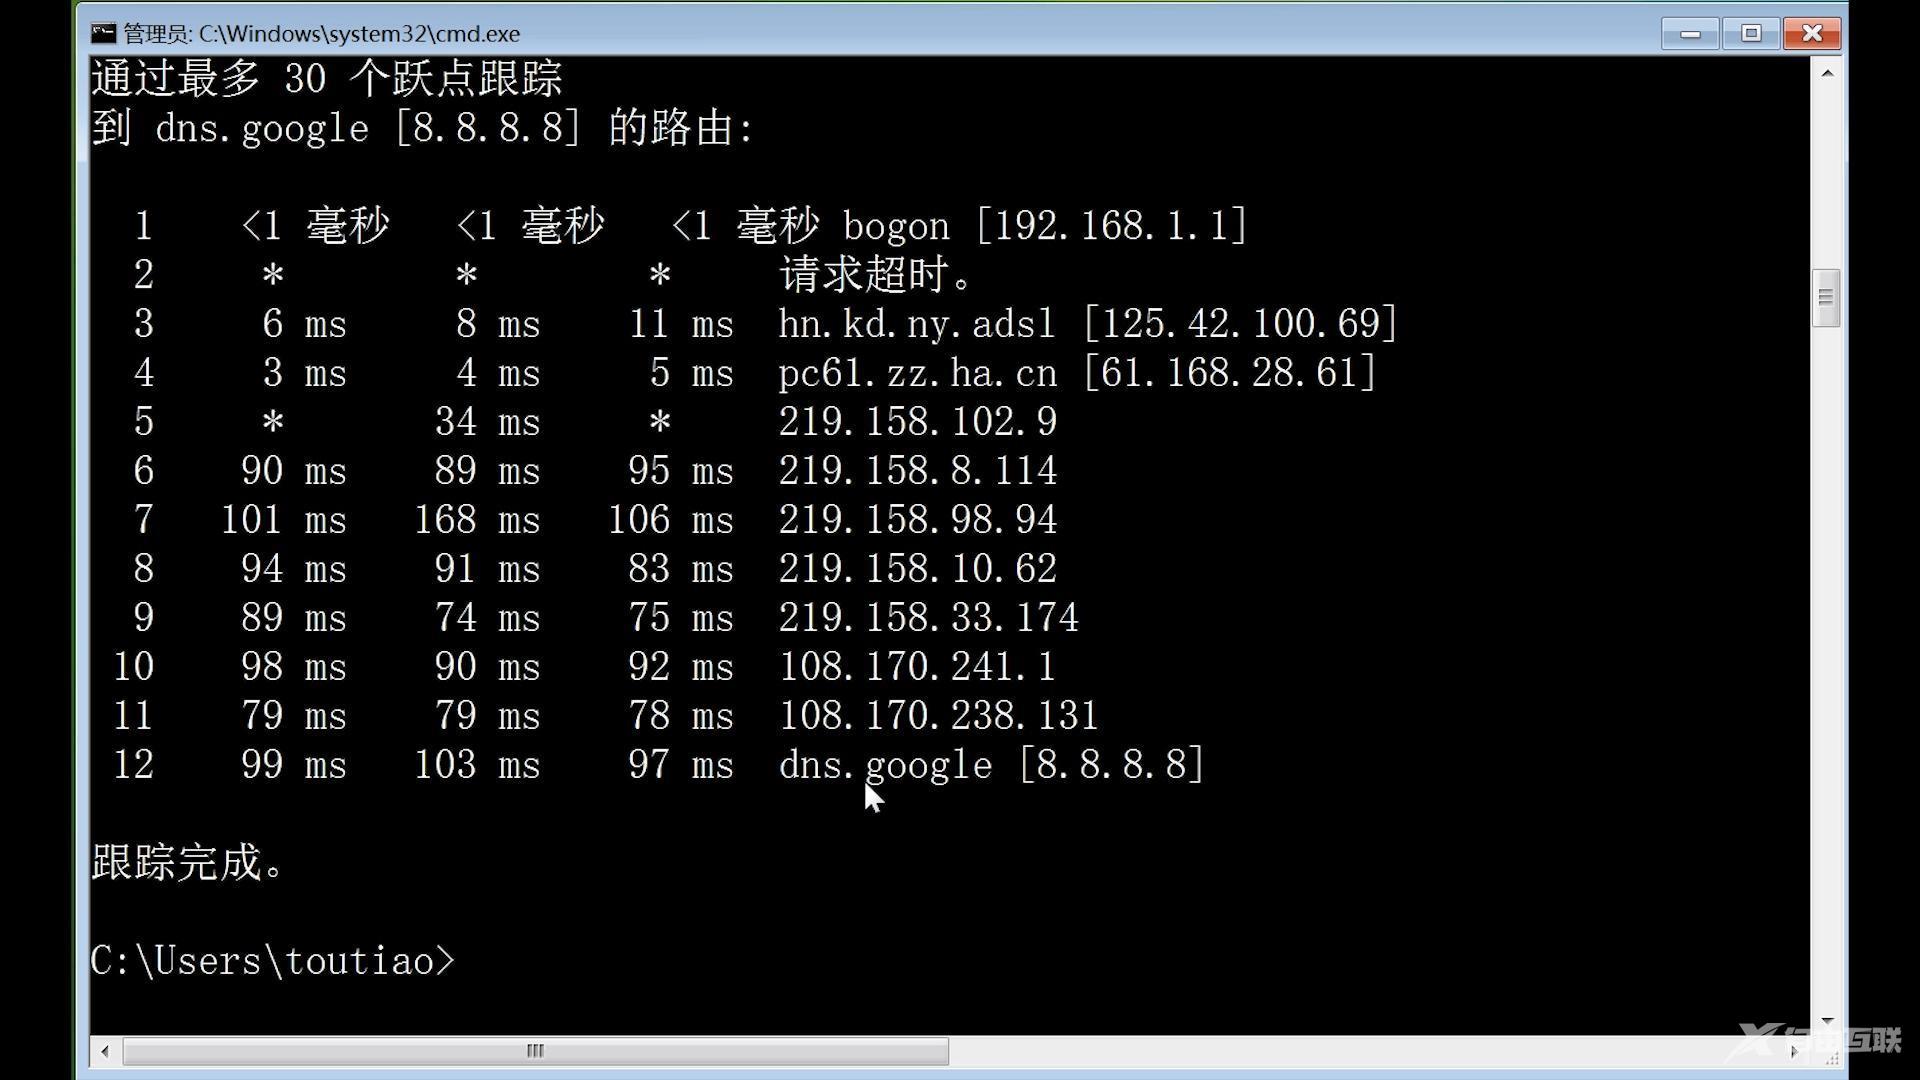Image resolution: width=1920 pixels, height=1080 pixels.
Task: Click the vertical scrollbar thumb
Action: click(1826, 298)
